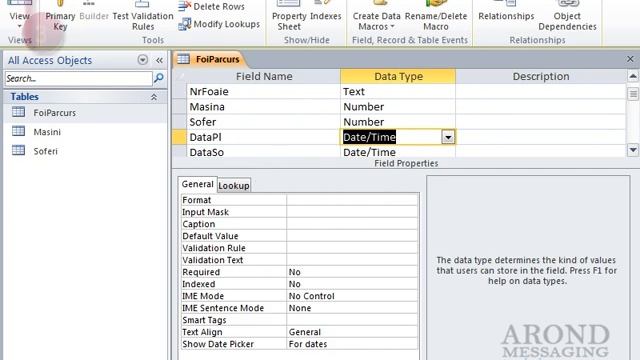Click the search magnifier icon
640x360 pixels.
159,78
